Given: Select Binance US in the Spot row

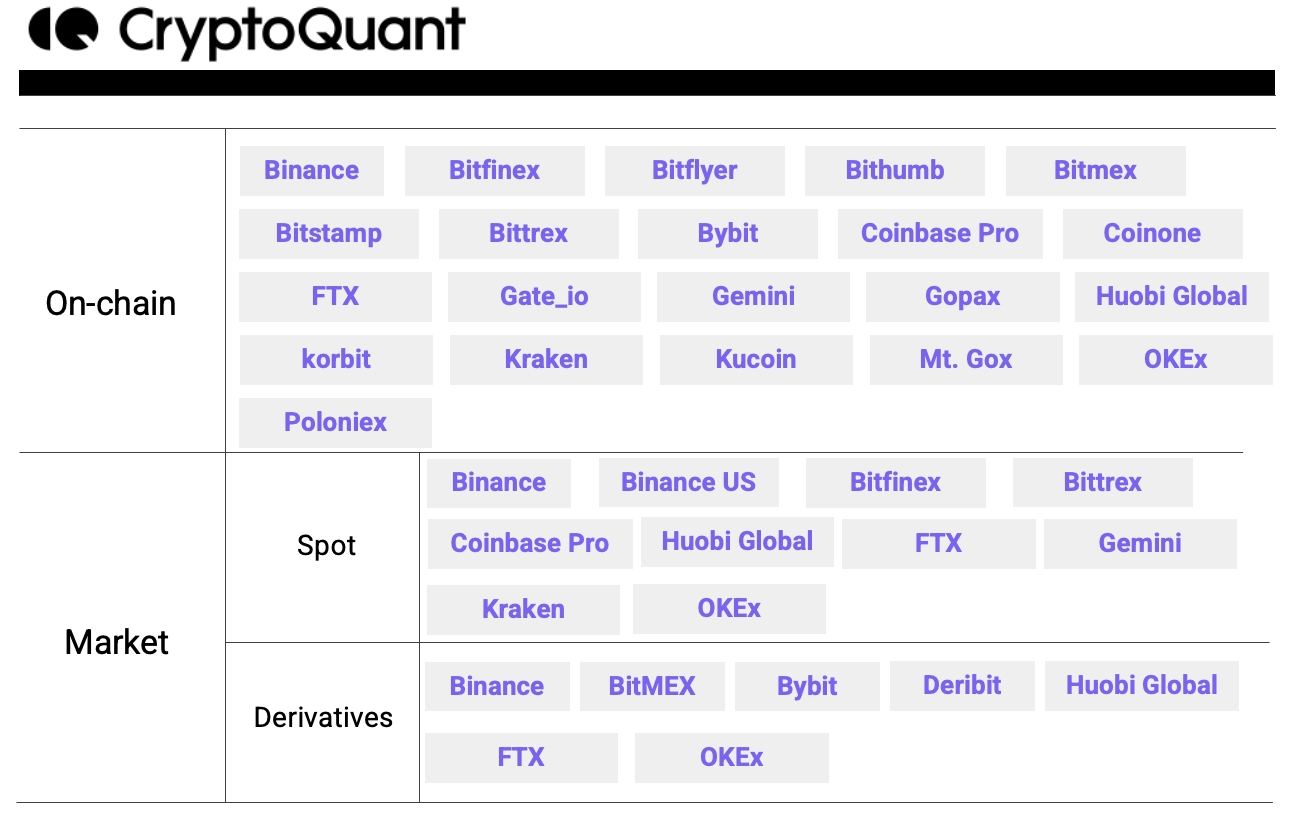Looking at the screenshot, I should click(688, 482).
